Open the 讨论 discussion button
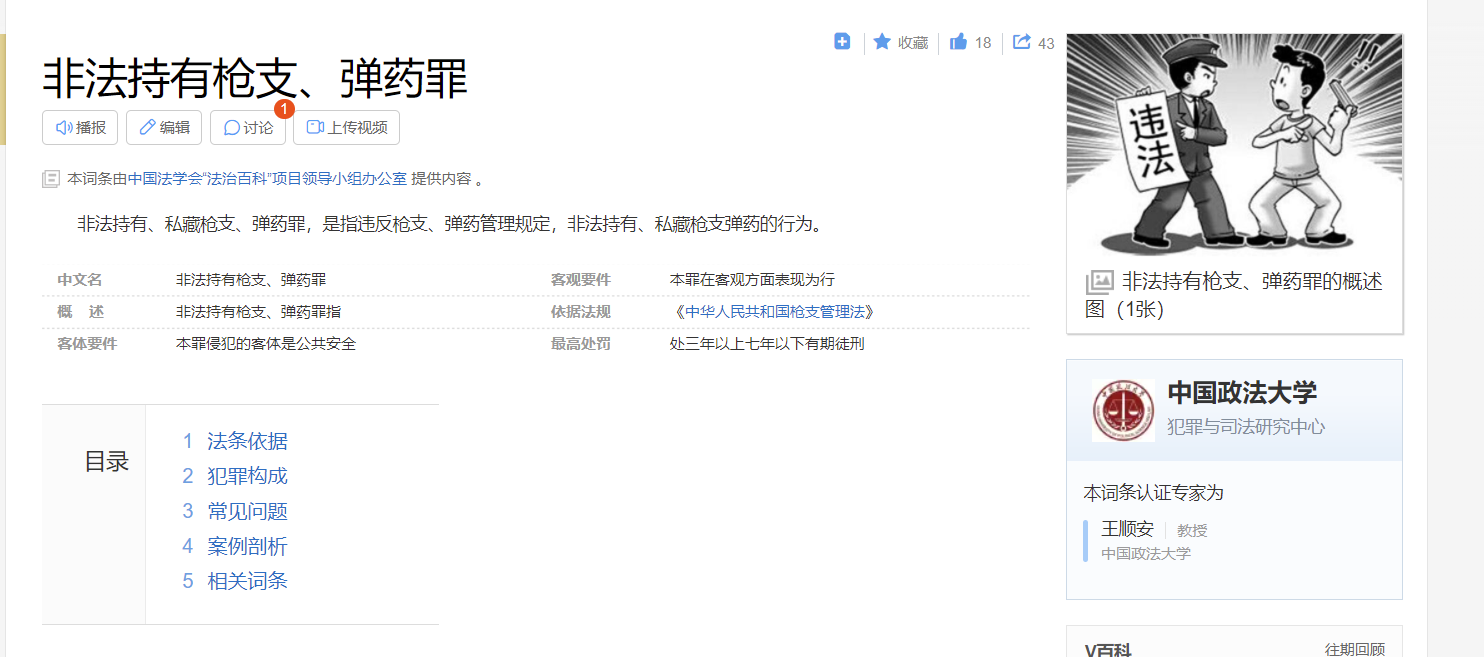 248,127
